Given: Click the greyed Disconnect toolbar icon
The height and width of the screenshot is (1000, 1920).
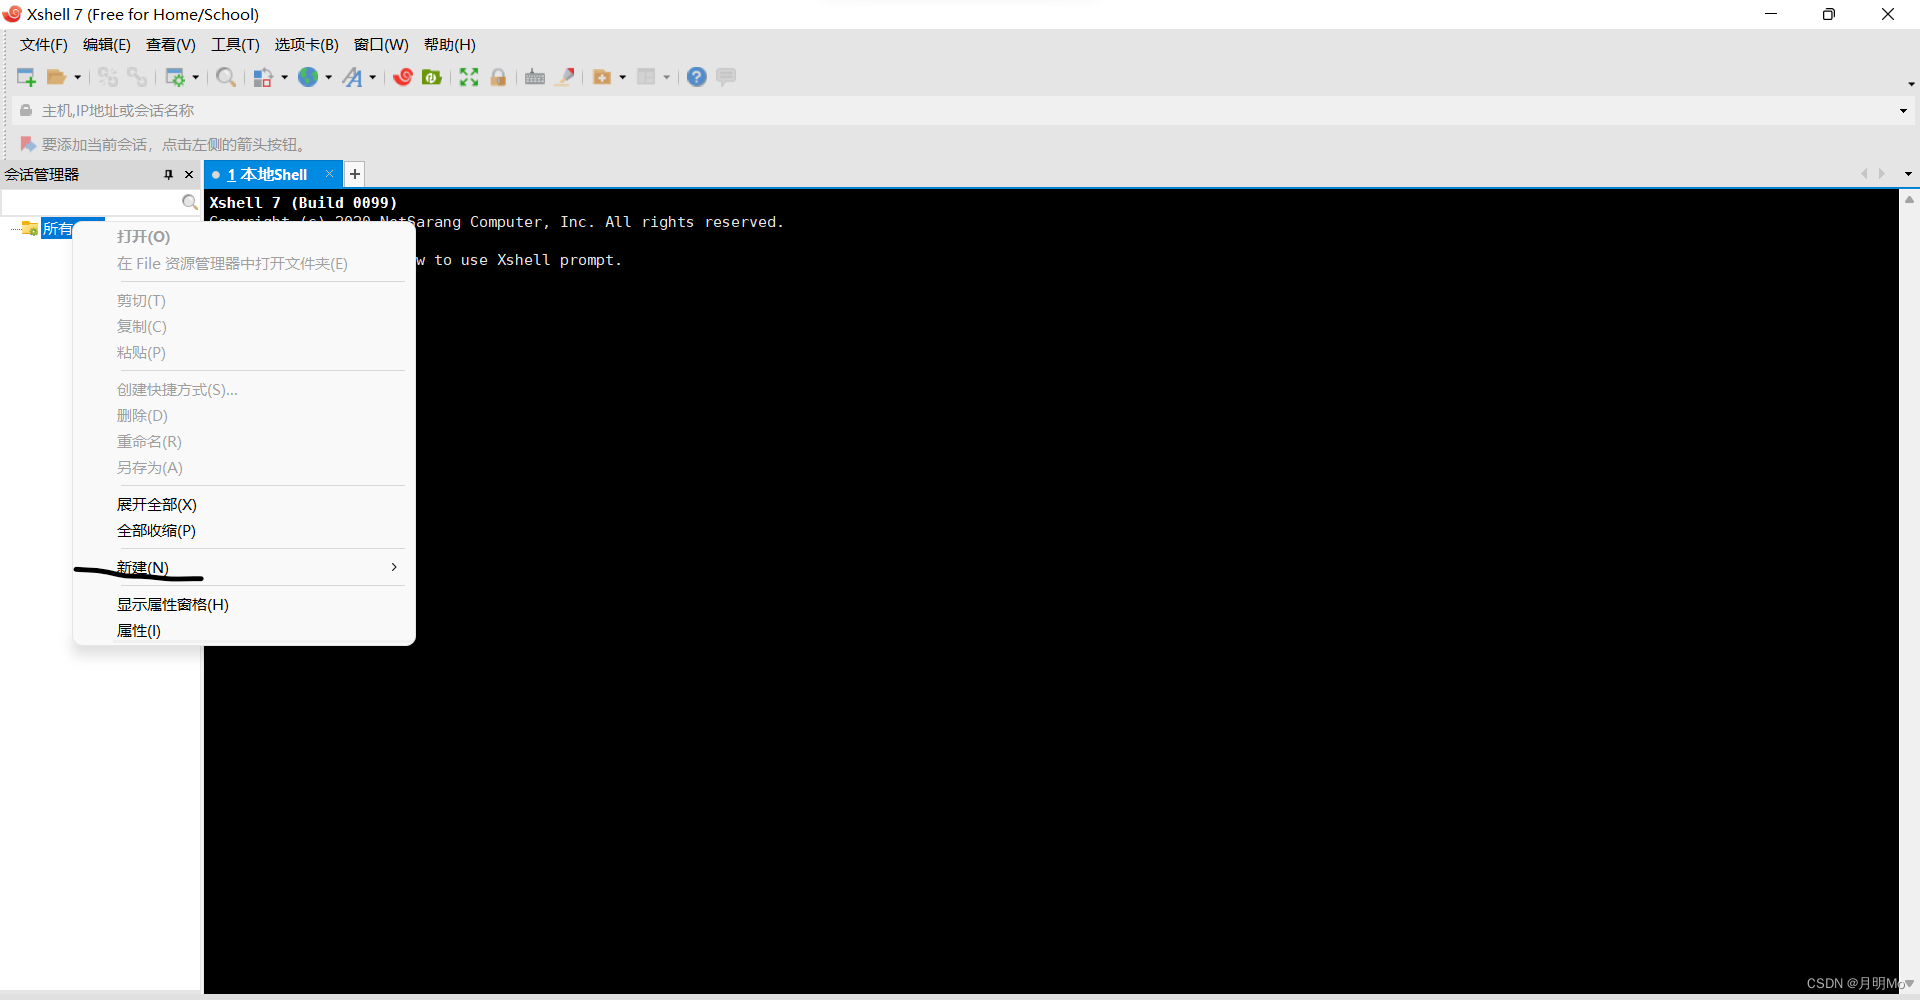Looking at the screenshot, I should coord(108,77).
